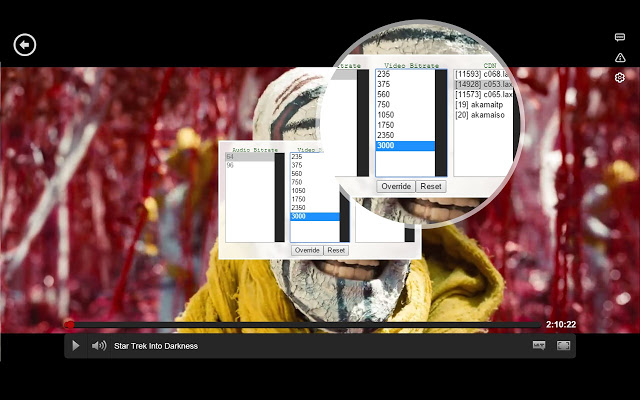Screen dimensions: 640x400
Task: Open subtitles icon in the bottom player bar
Action: click(x=539, y=346)
